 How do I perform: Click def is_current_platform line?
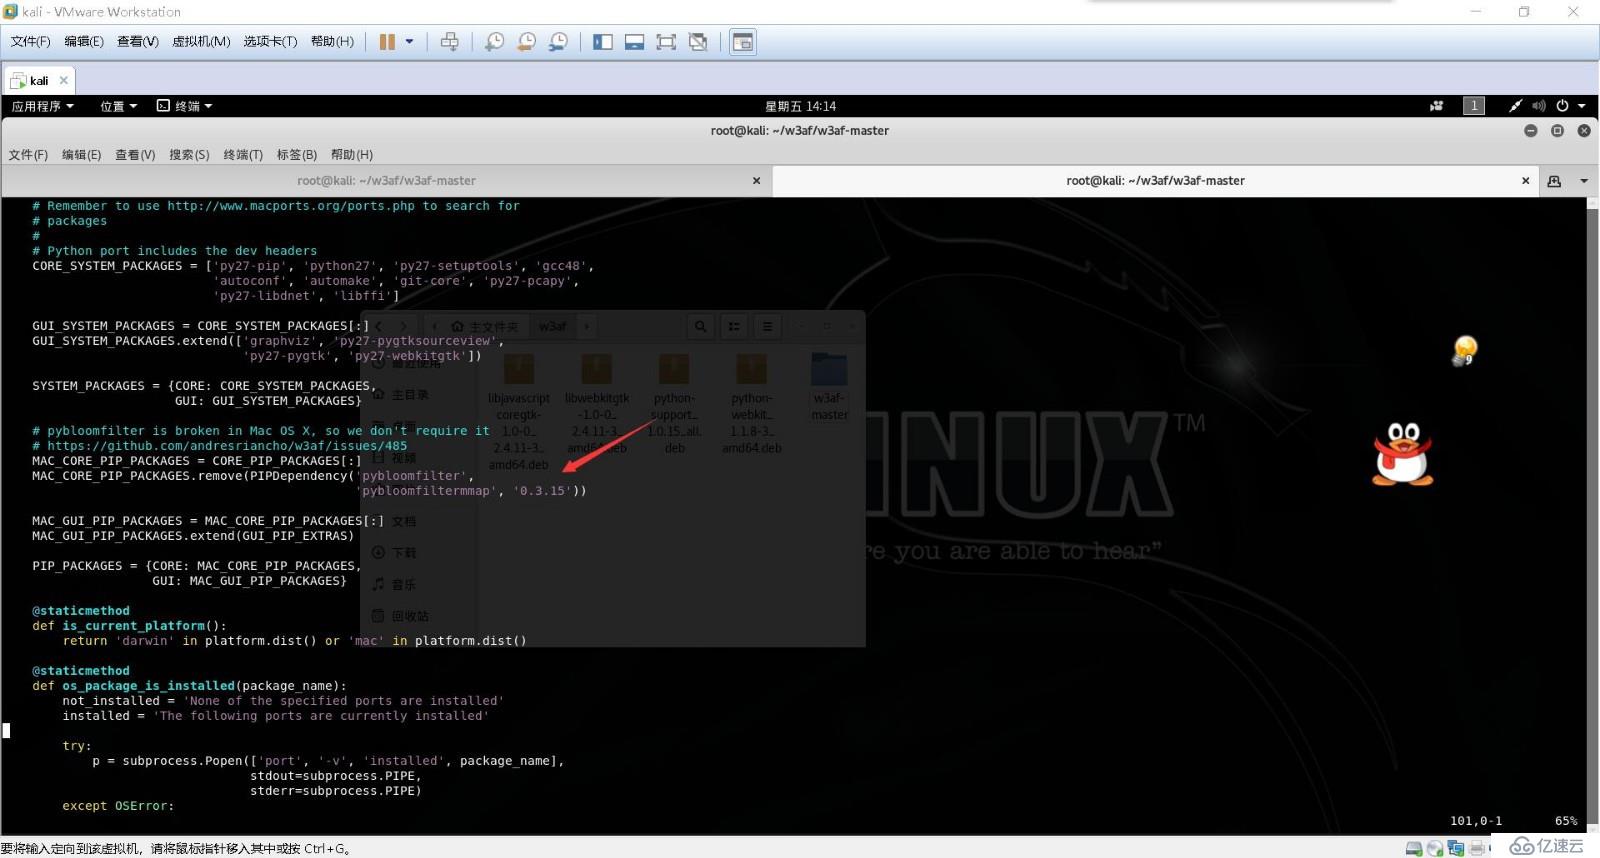129,626
